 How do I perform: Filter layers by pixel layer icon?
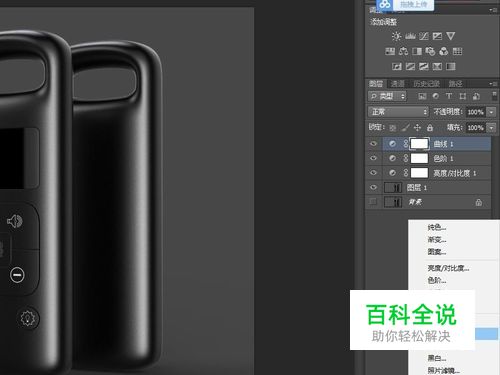tap(422, 96)
